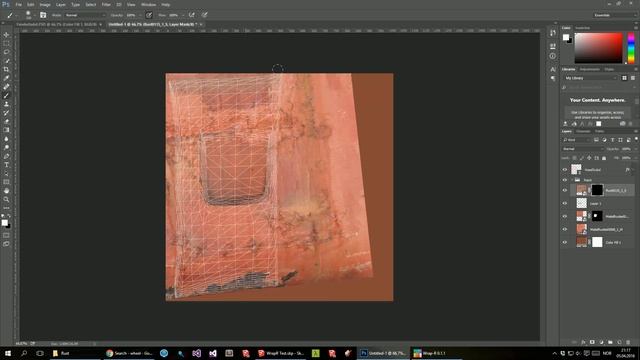Screen dimensions: 640x360
Task: Open the Brush panel toggle icon
Action: click(43, 15)
